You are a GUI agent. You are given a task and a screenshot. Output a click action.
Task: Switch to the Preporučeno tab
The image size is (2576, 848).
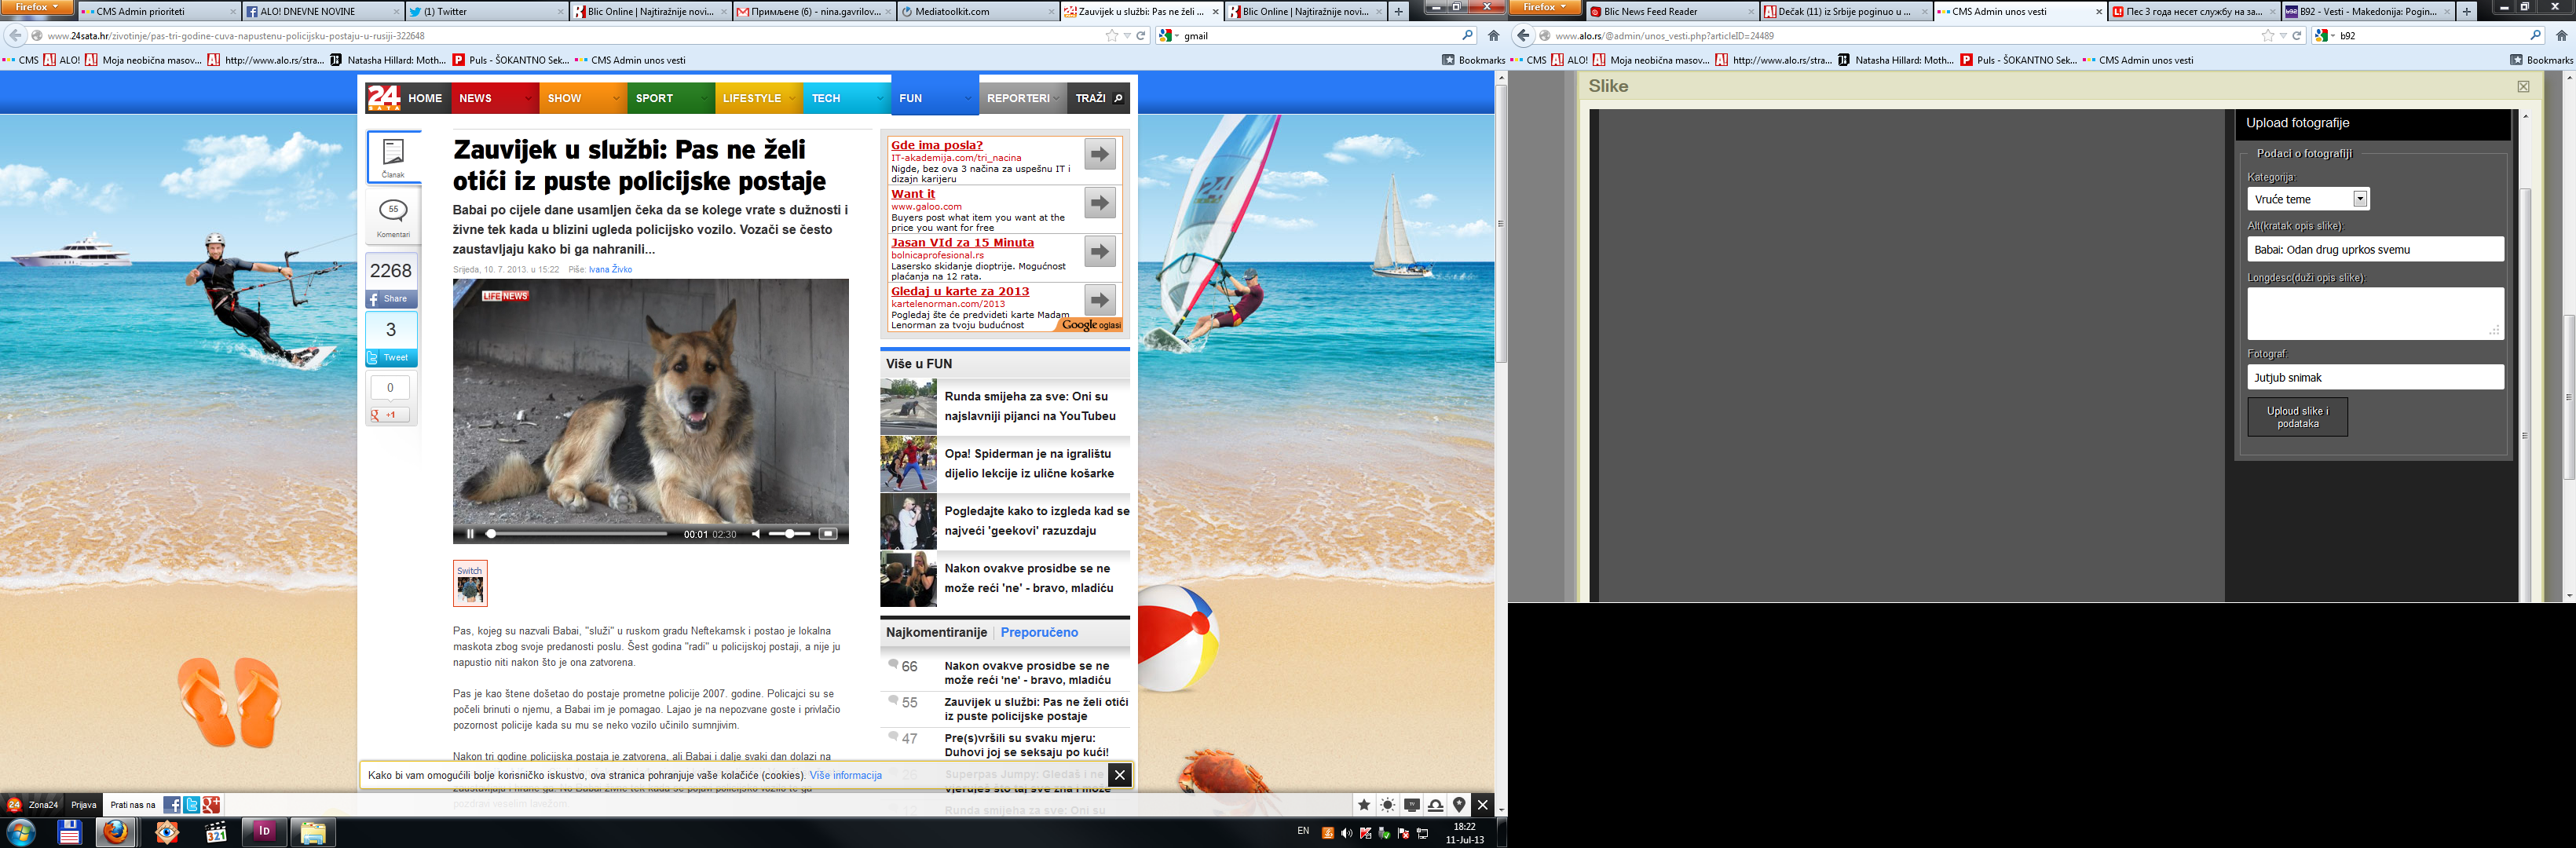point(1039,632)
